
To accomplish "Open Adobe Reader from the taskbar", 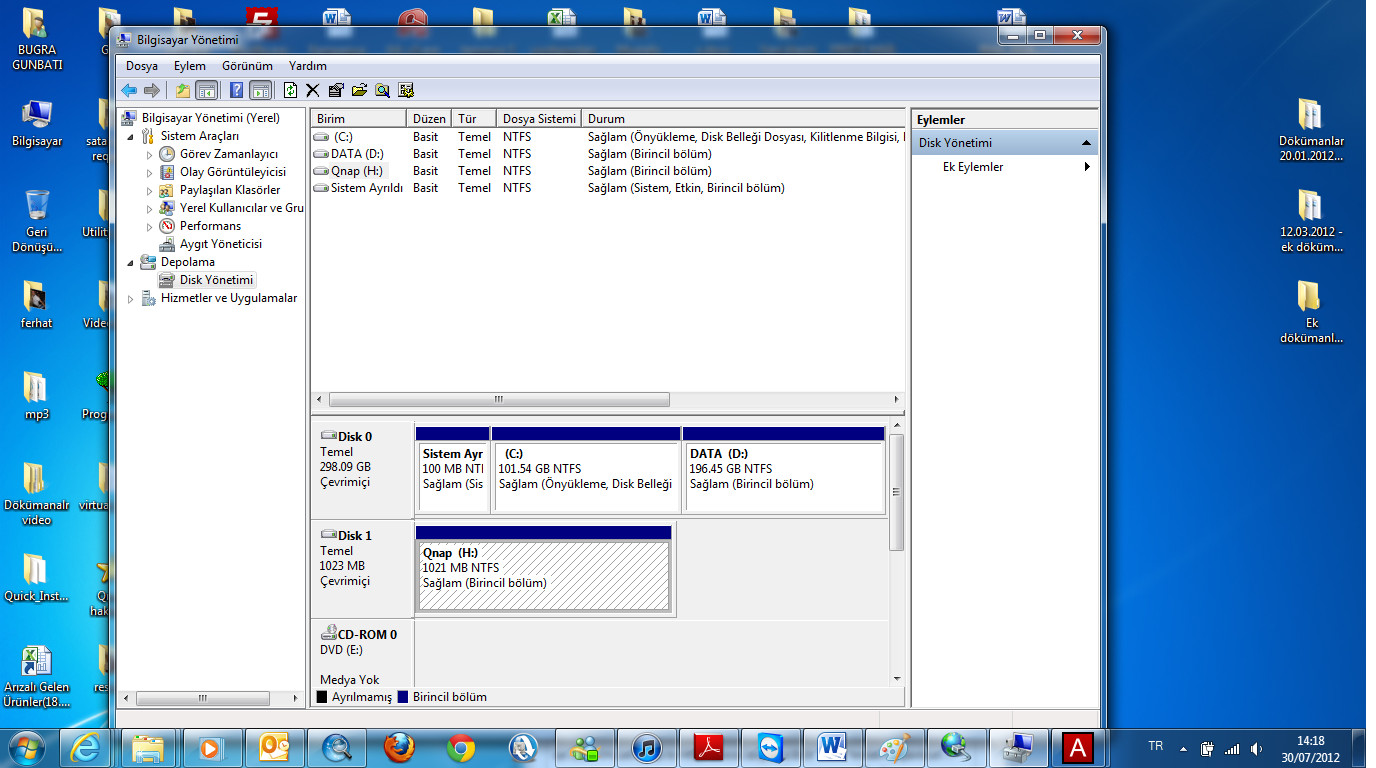I will [x=708, y=747].
